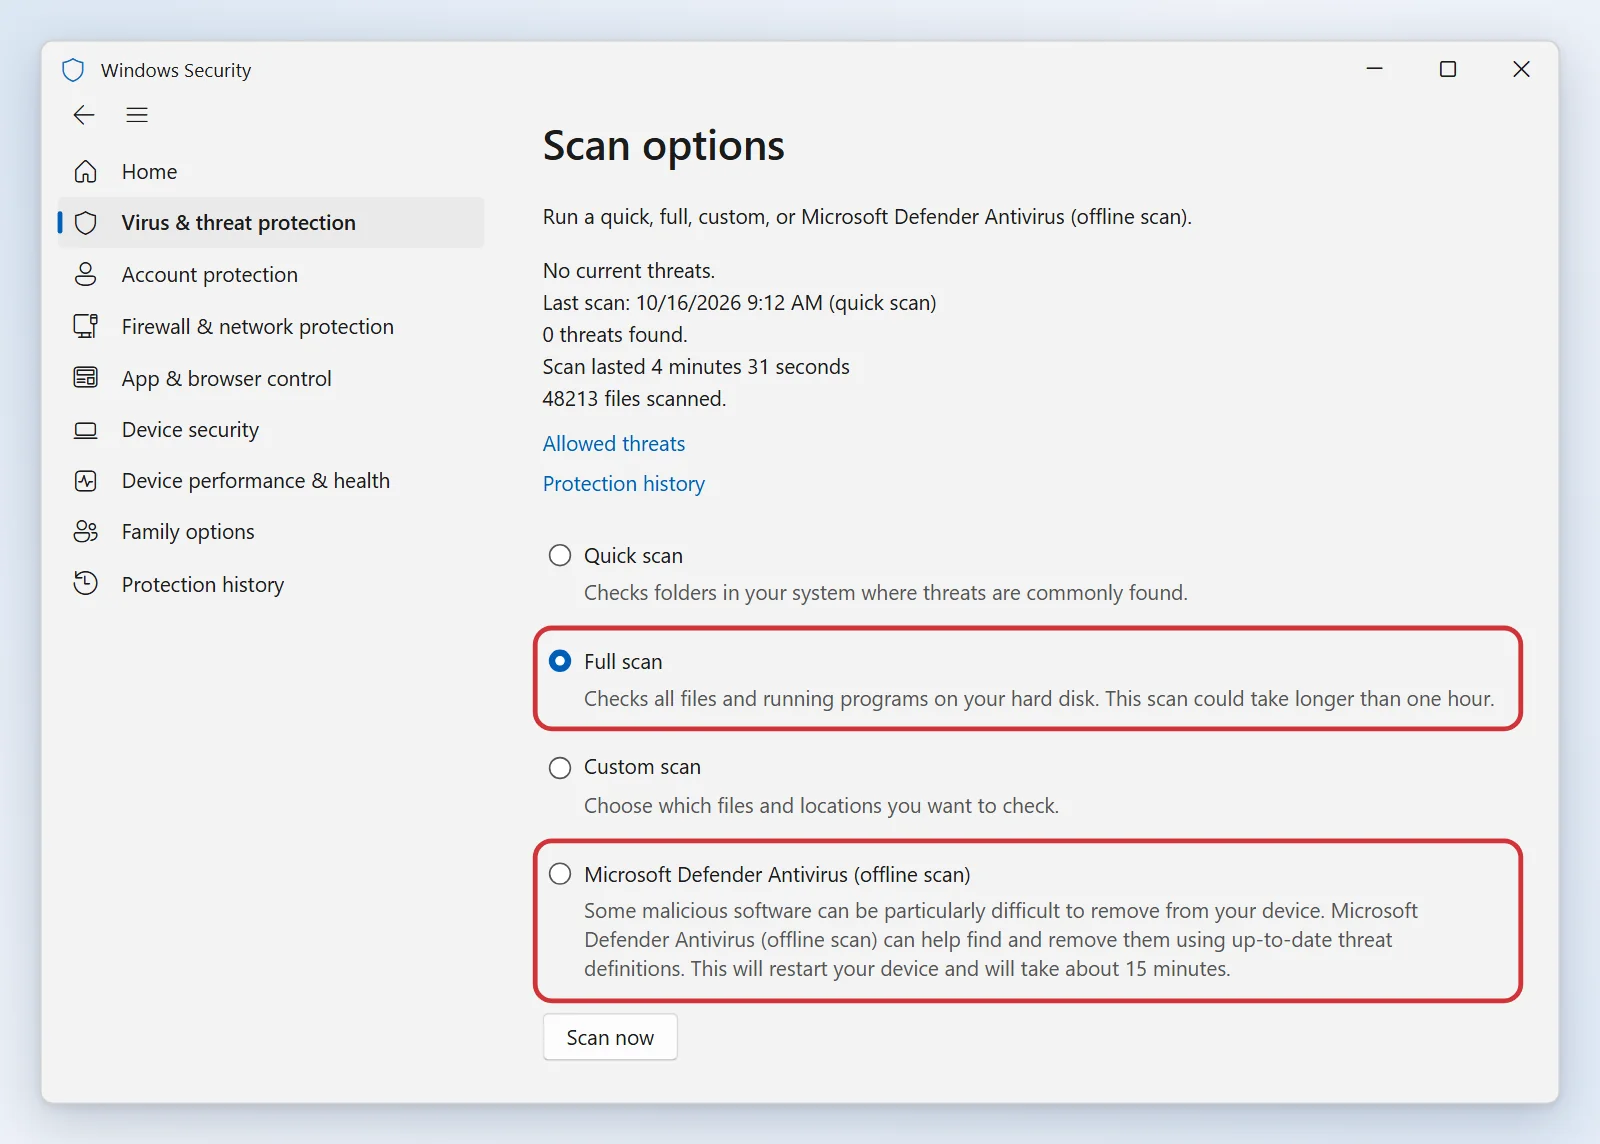Click the Home house icon
The height and width of the screenshot is (1144, 1600).
(86, 172)
